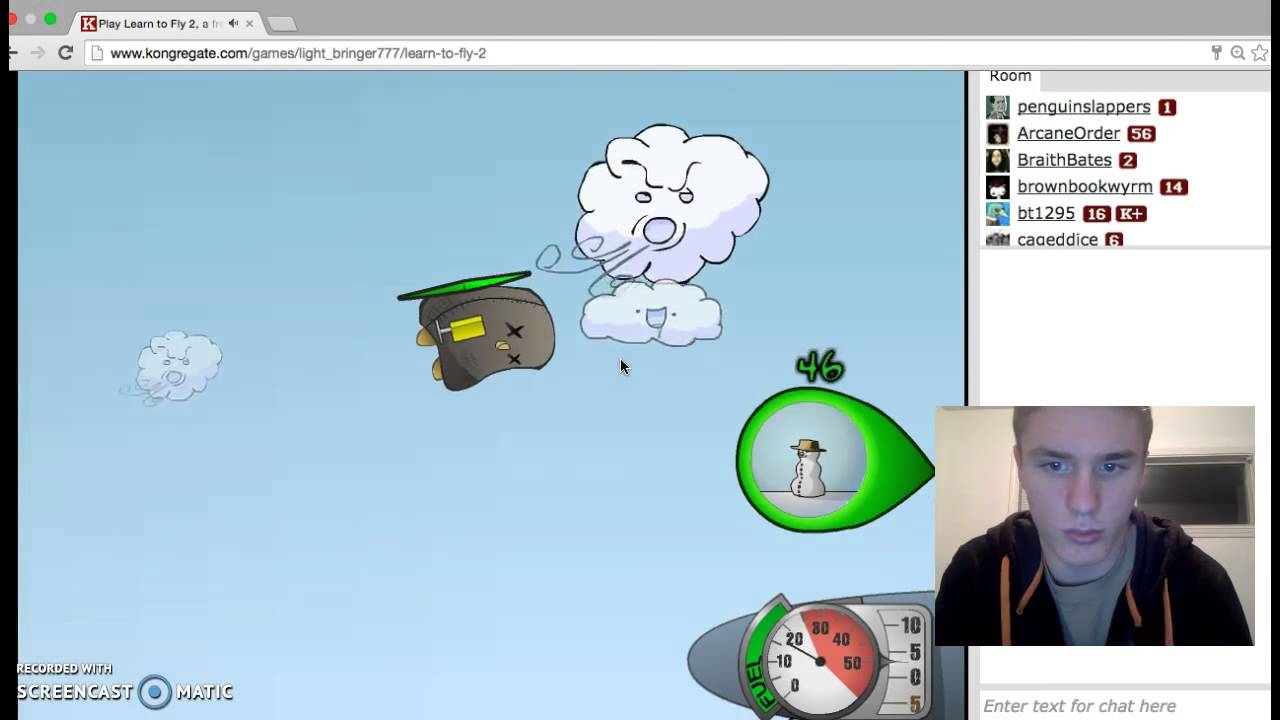Click the large angry blowing storm cloud
The height and width of the screenshot is (720, 1280).
click(x=672, y=205)
